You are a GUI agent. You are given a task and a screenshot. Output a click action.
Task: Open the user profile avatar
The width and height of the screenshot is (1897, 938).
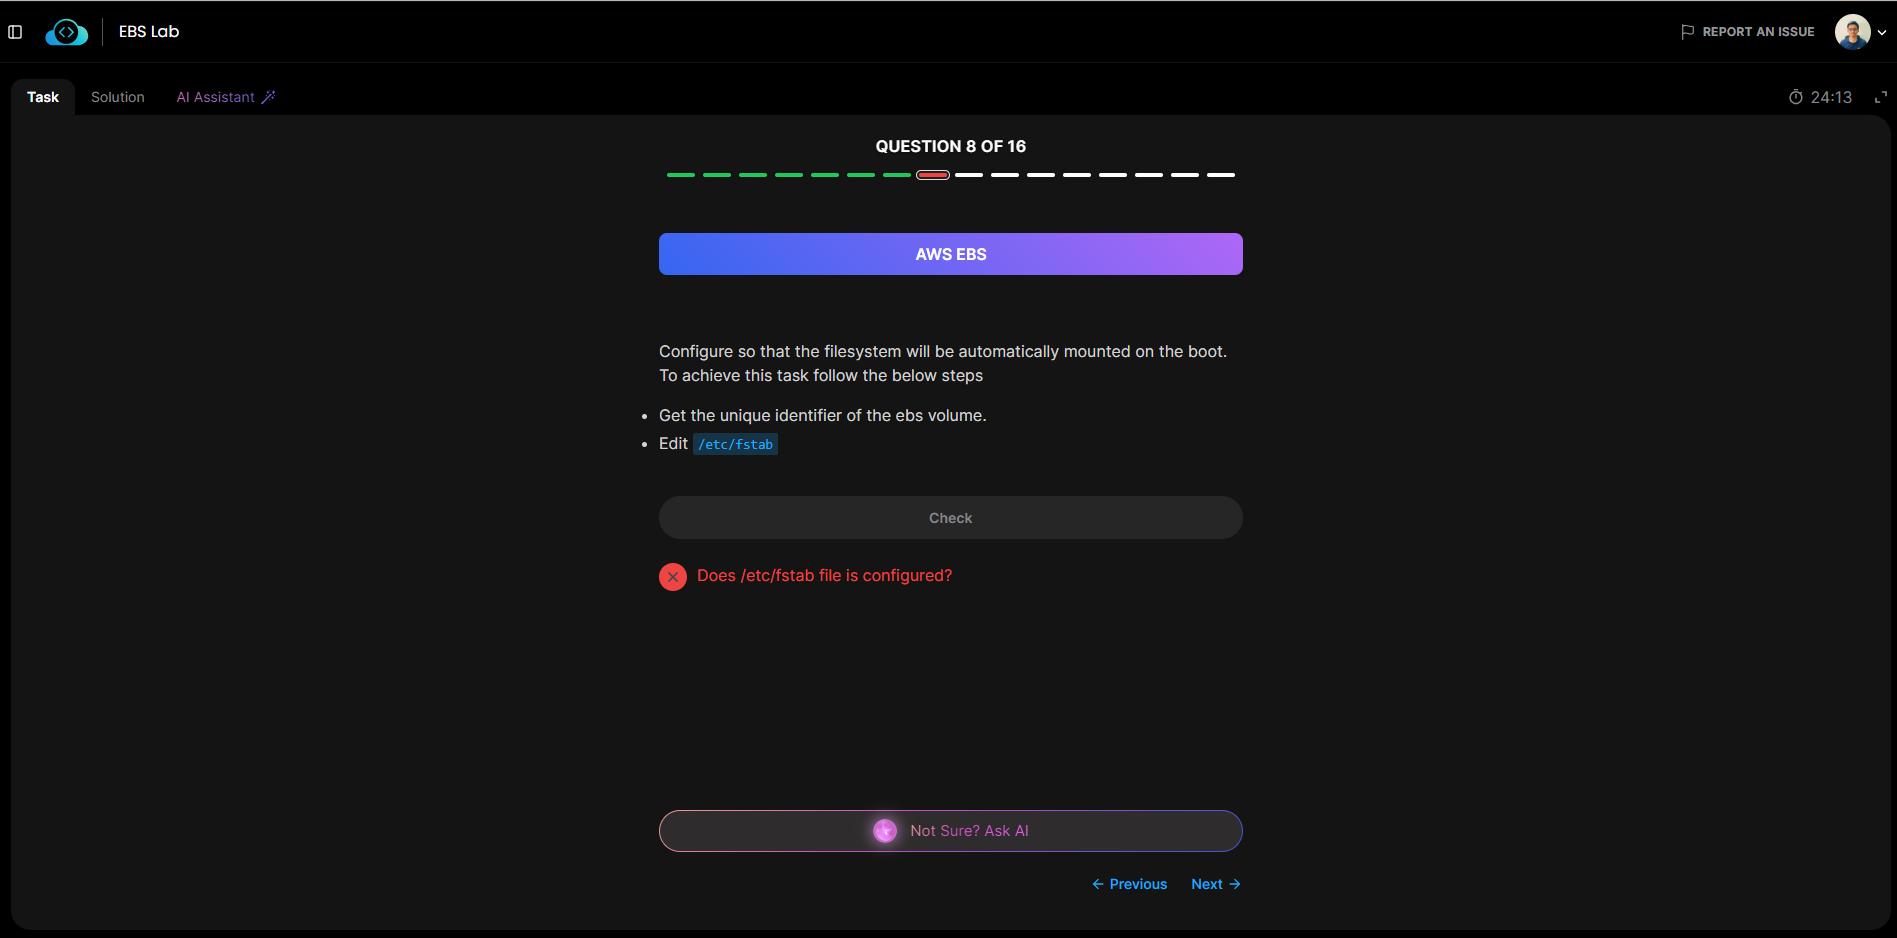click(1852, 32)
